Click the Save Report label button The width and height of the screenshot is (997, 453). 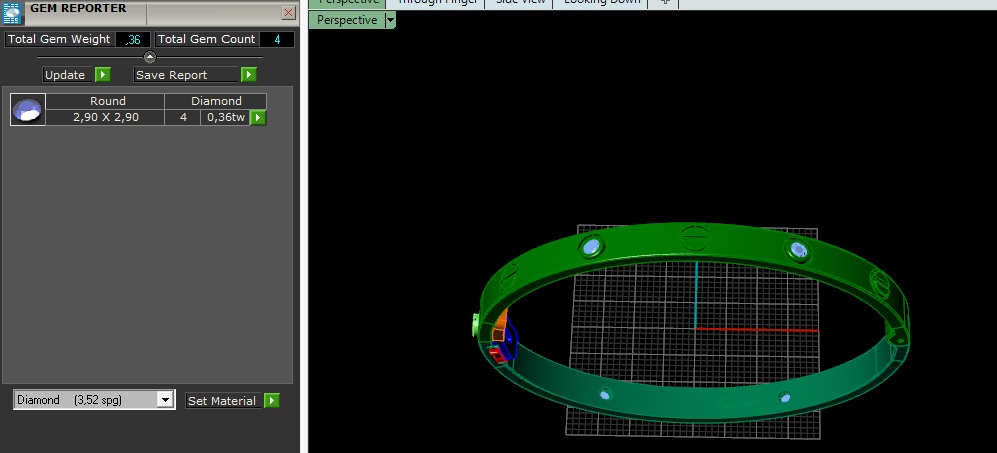[186, 75]
